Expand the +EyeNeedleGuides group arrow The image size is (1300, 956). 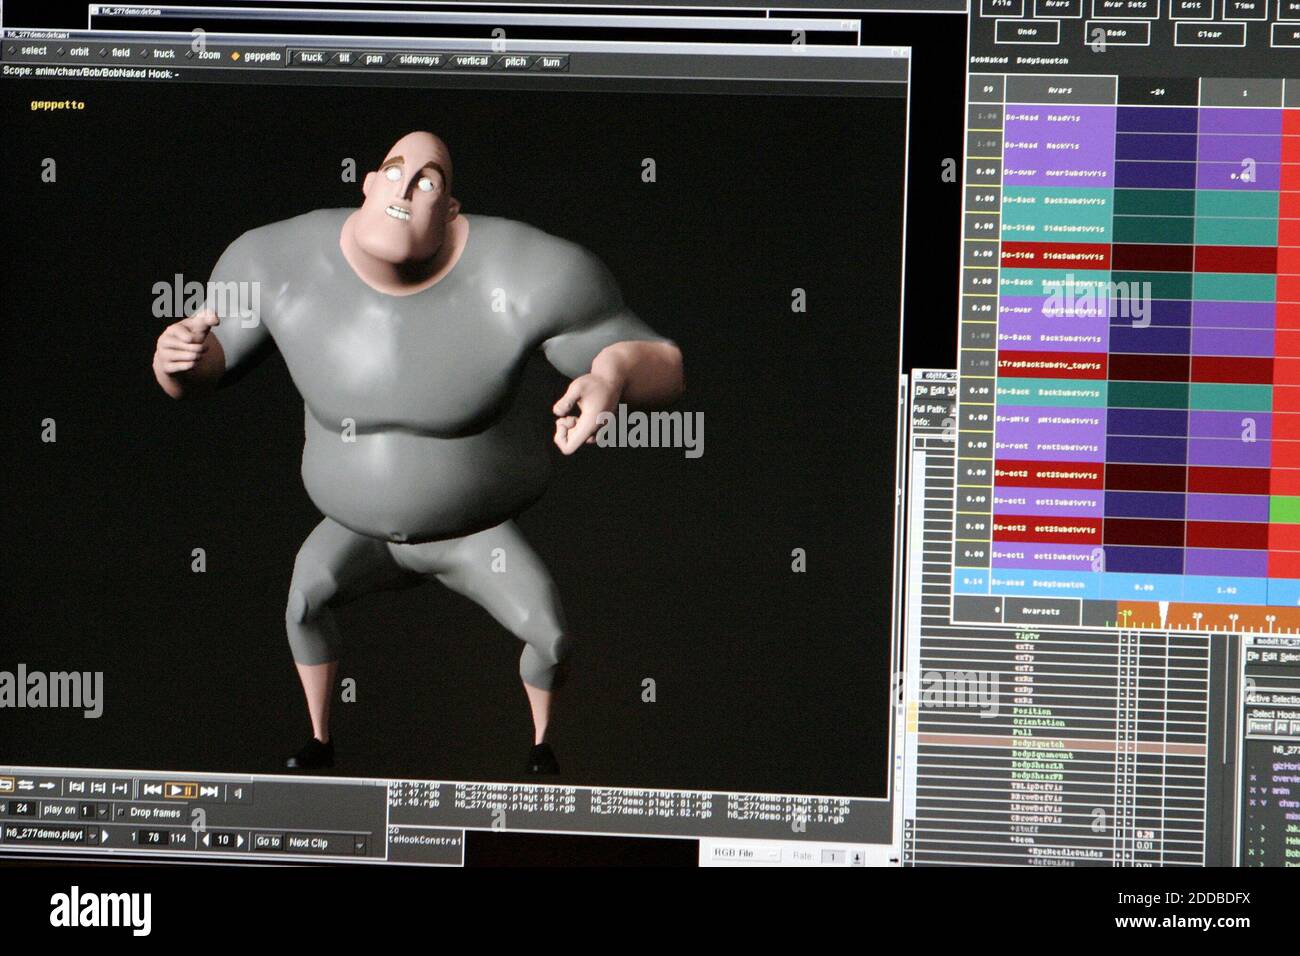coord(908,846)
